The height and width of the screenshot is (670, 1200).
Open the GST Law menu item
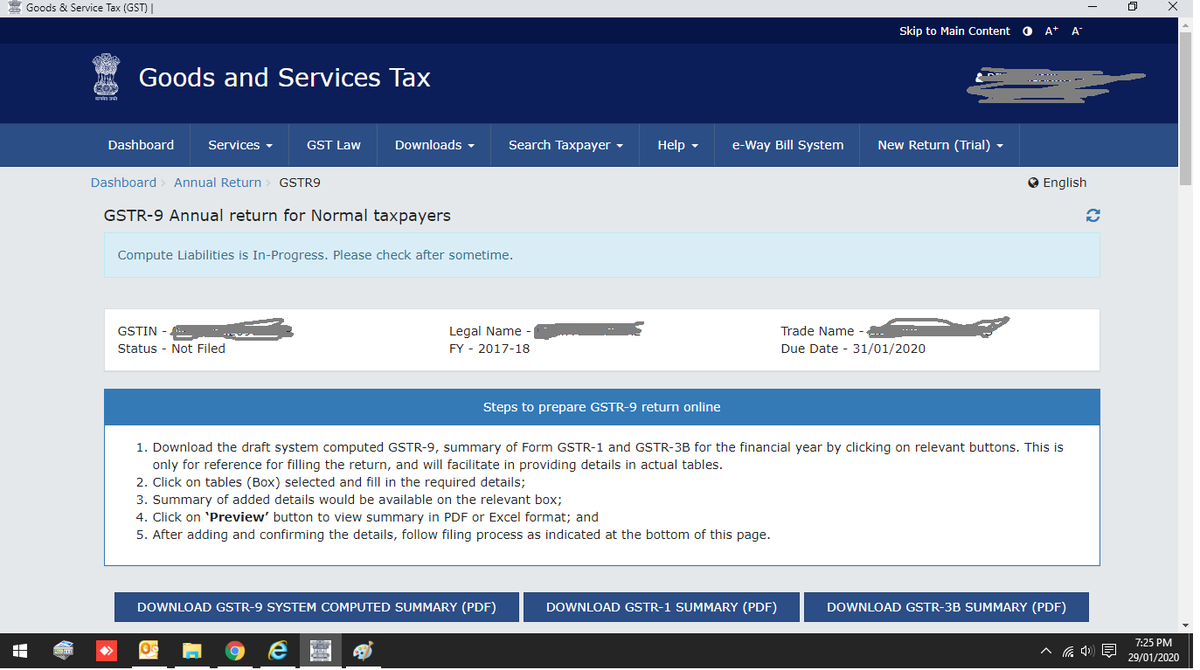(x=334, y=145)
